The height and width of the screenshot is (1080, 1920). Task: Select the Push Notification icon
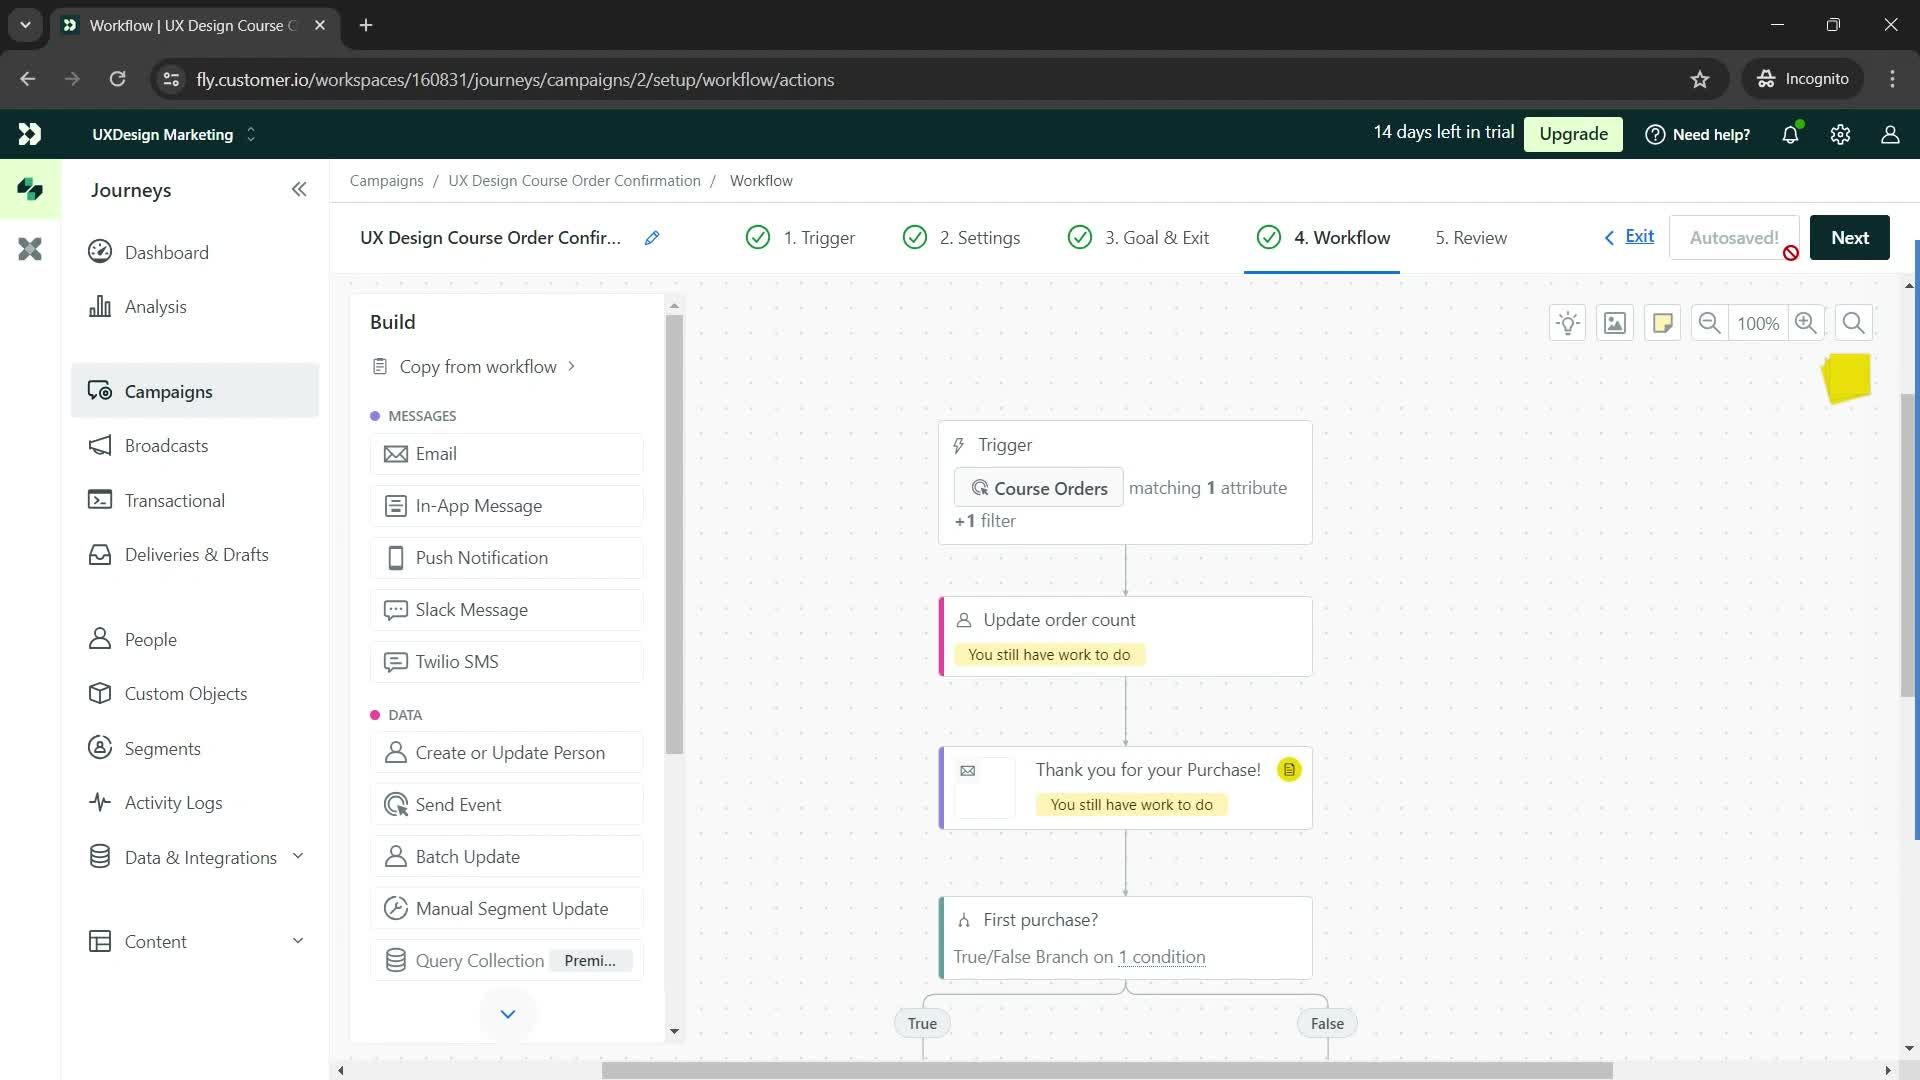pos(396,558)
